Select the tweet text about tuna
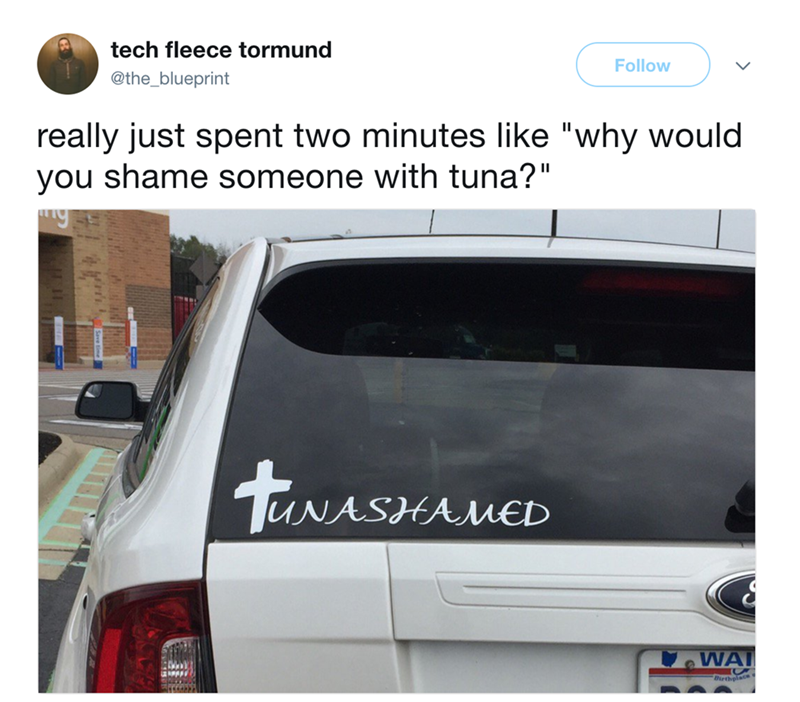Viewport: 800px width, 702px height. click(x=389, y=156)
